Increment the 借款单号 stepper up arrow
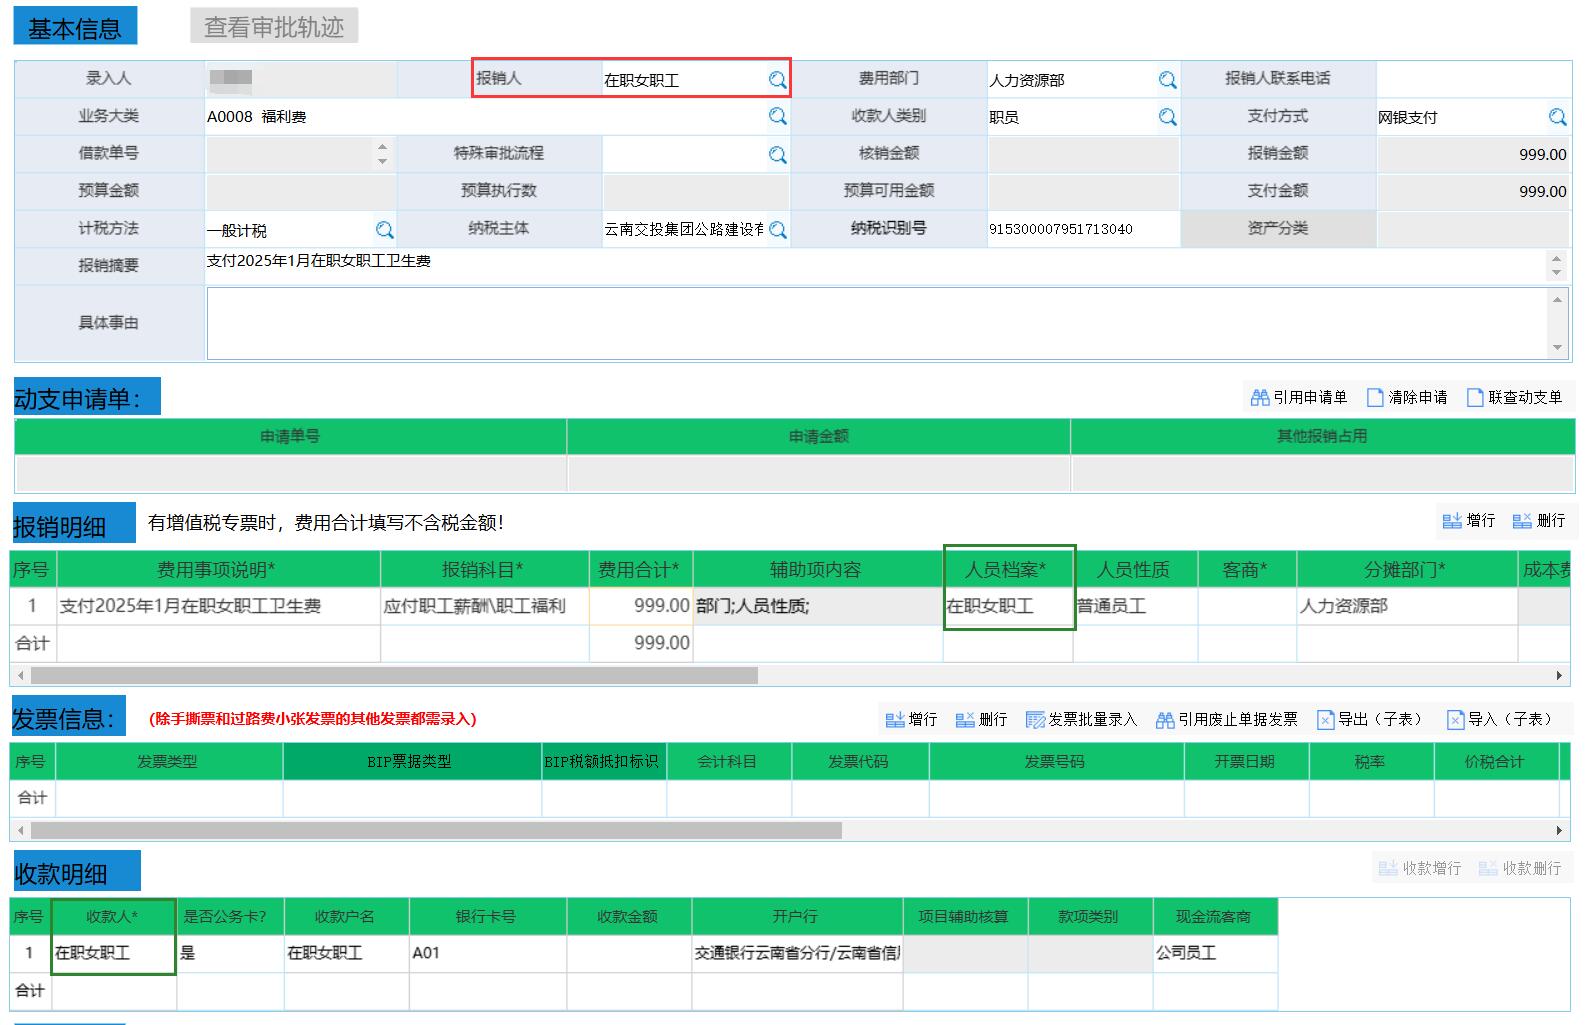The image size is (1588, 1025). (x=382, y=147)
